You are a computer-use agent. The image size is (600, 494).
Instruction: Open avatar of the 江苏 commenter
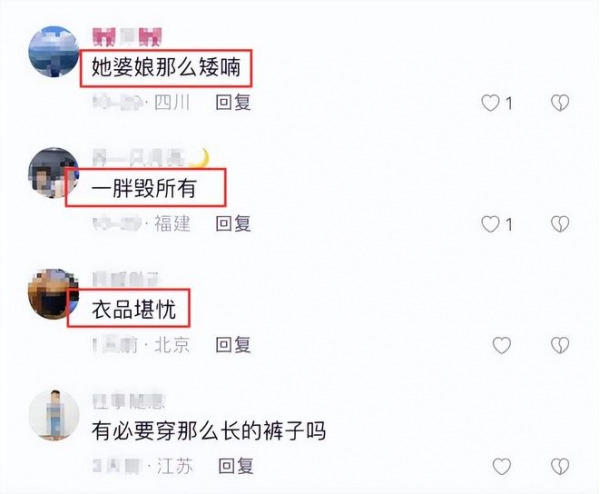[54, 415]
